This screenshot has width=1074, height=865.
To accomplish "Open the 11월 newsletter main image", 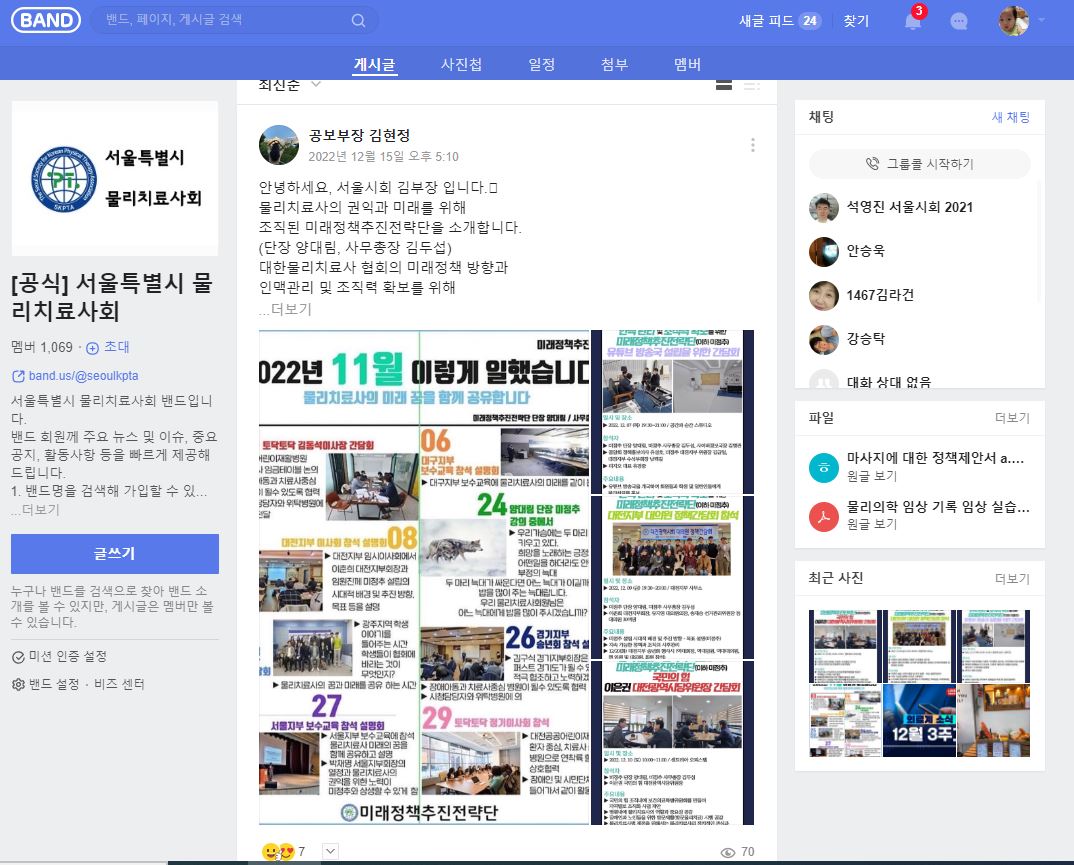I will pos(424,577).
